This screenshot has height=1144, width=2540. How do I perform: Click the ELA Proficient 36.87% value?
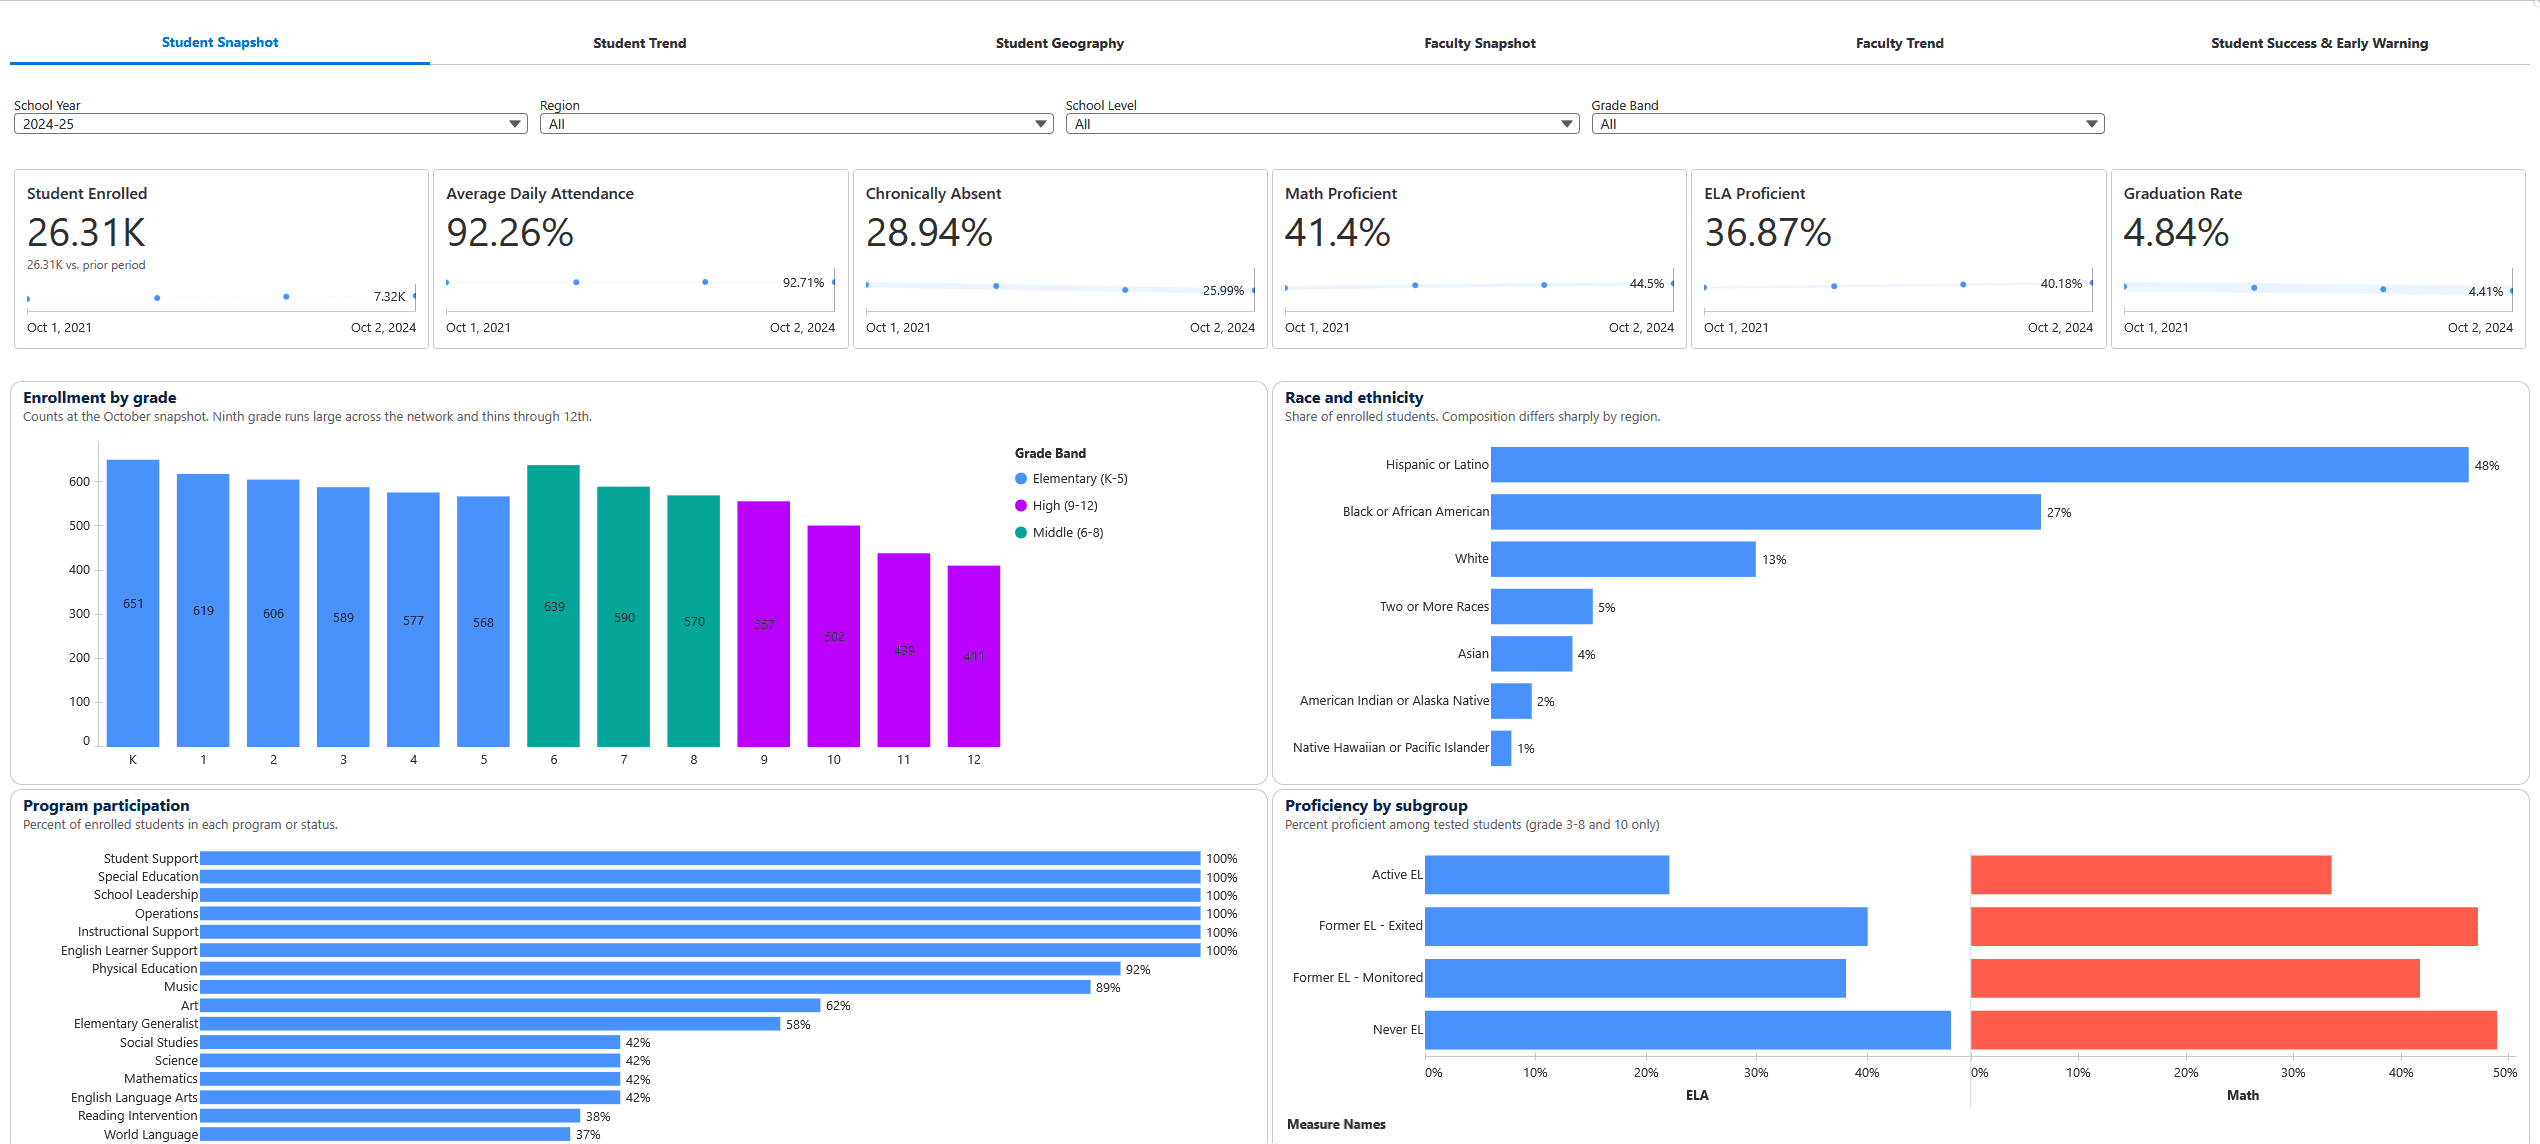1768,233
